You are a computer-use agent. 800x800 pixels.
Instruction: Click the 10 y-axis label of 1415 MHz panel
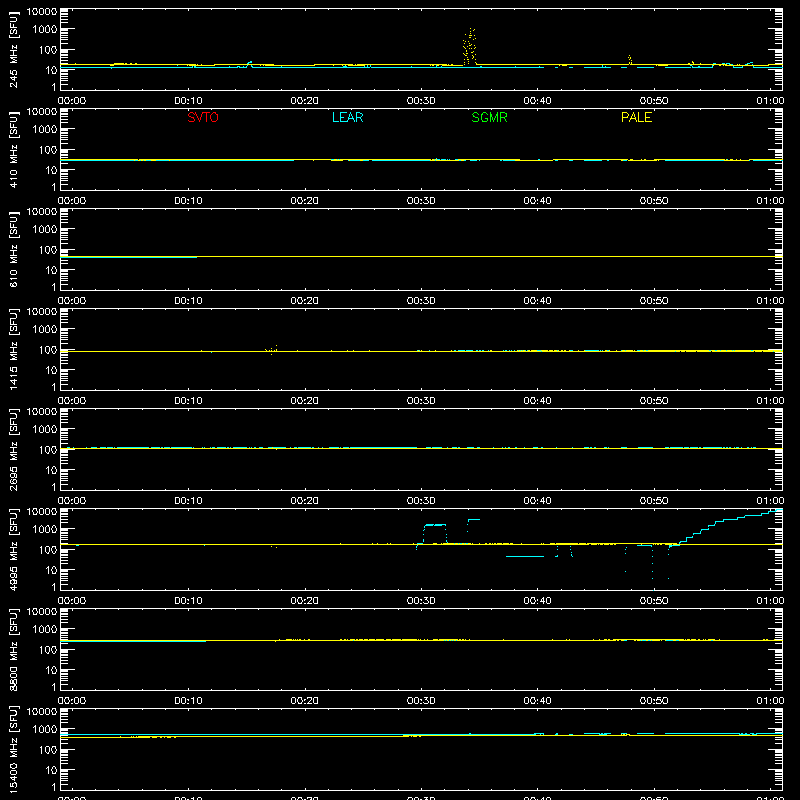pyautogui.click(x=51, y=370)
